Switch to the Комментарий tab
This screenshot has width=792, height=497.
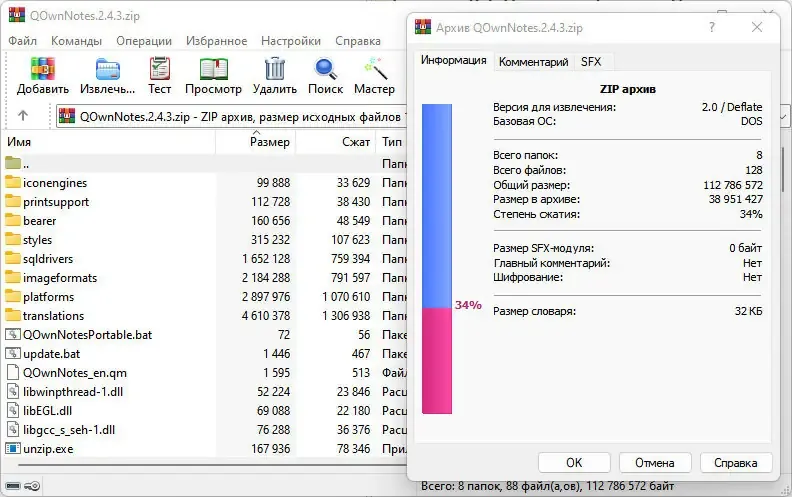click(533, 62)
